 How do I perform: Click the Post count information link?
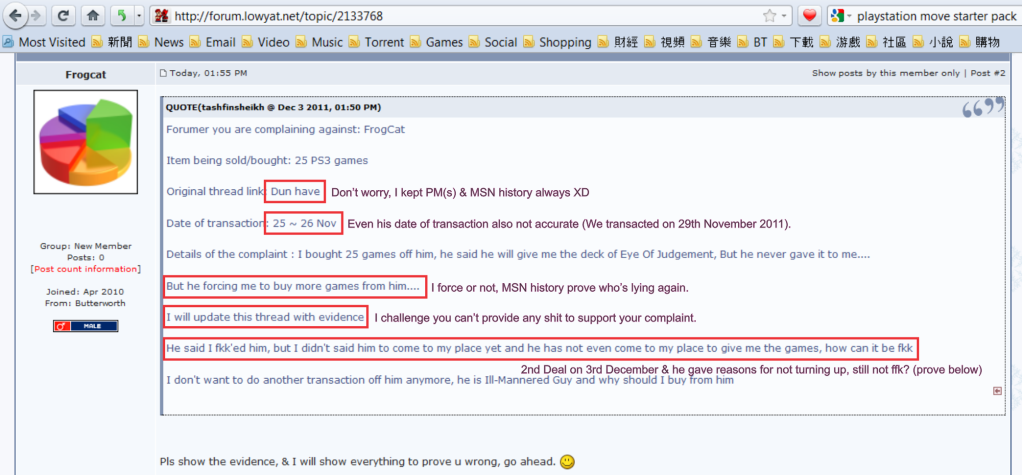(85, 269)
